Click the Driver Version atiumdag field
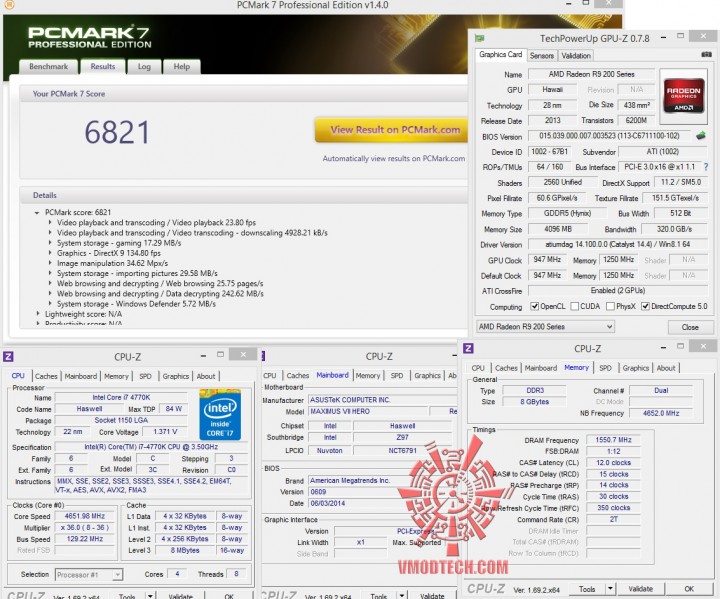 point(618,244)
